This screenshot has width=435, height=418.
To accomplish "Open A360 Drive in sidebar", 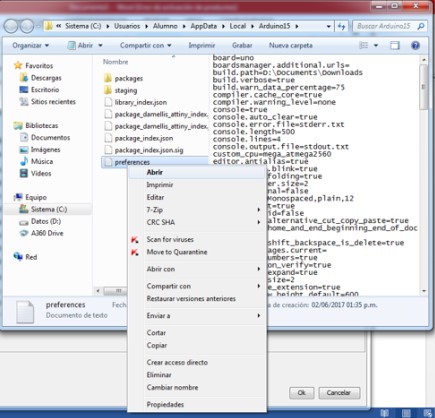I will click(x=41, y=233).
